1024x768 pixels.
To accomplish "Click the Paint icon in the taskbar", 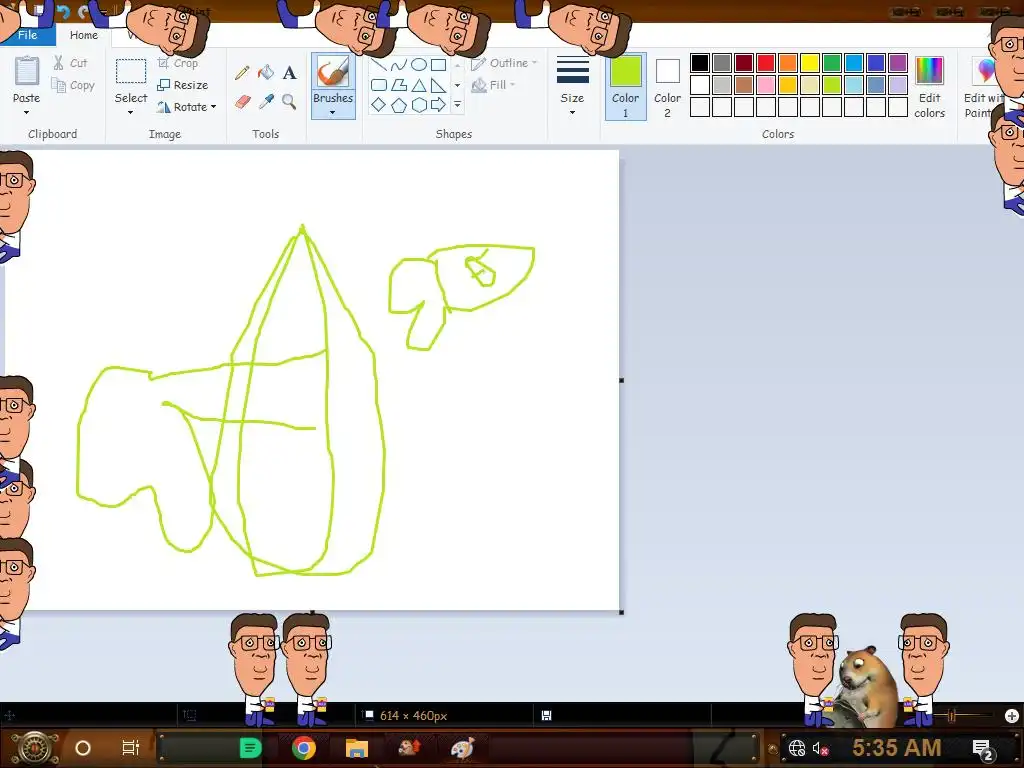I will [462, 748].
